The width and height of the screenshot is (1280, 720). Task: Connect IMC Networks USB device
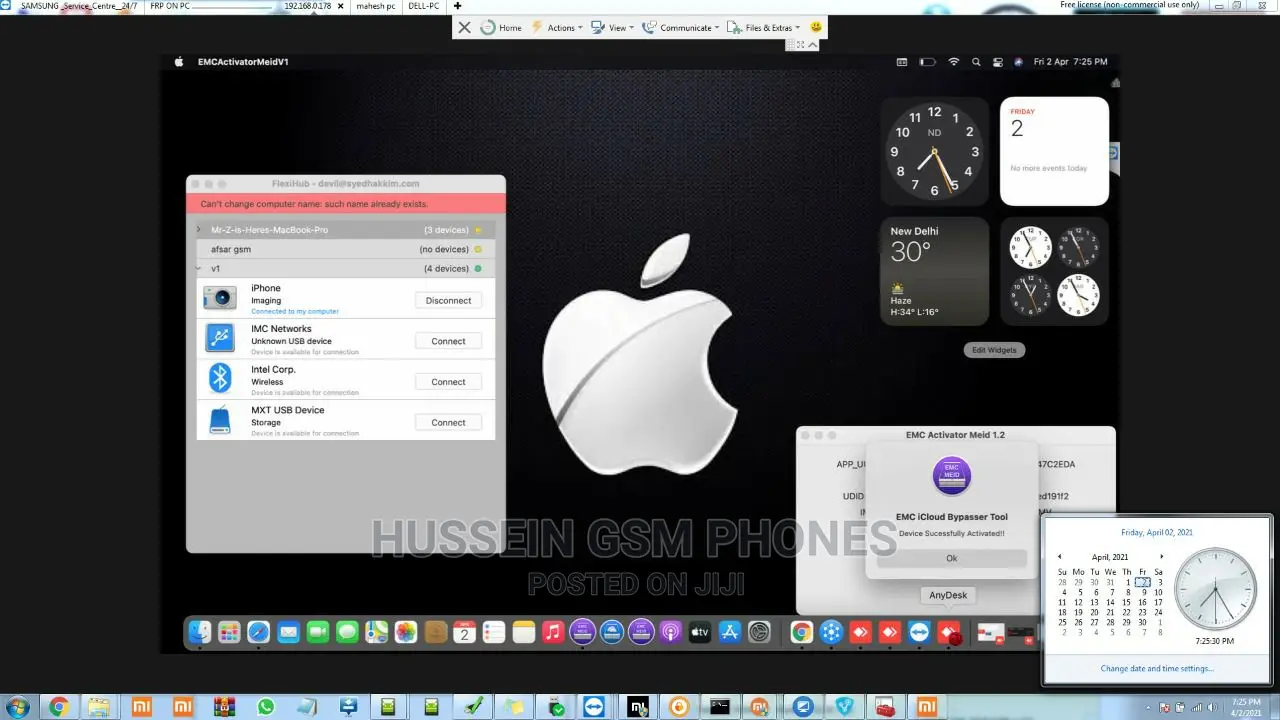pyautogui.click(x=448, y=341)
